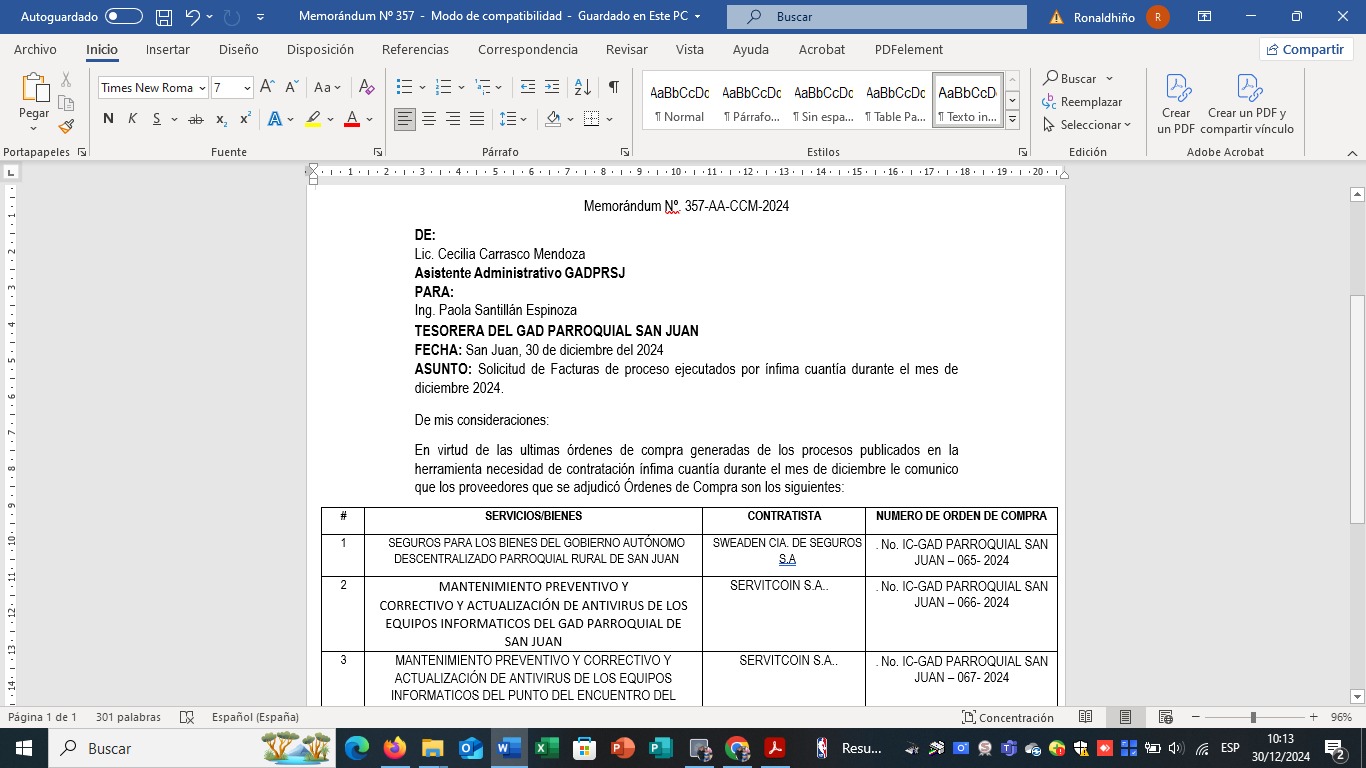The height and width of the screenshot is (768, 1366).
Task: Toggle bold formatting (N)
Action: click(108, 119)
